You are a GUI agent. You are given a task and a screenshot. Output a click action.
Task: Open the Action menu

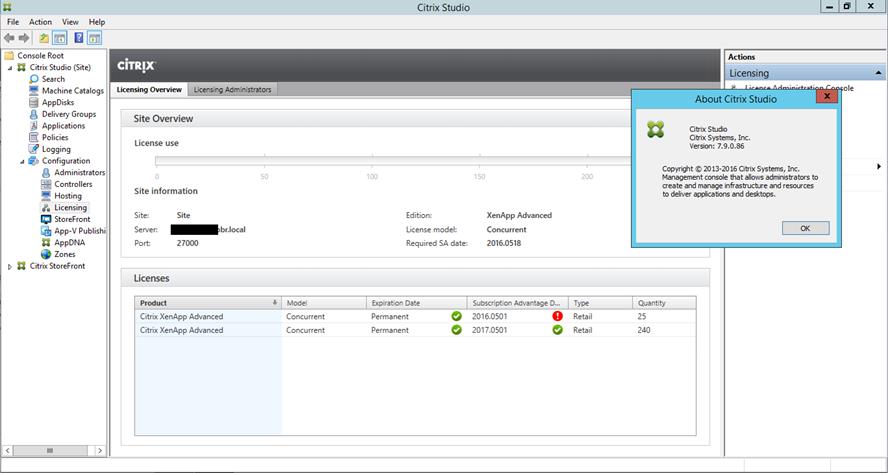coord(40,22)
